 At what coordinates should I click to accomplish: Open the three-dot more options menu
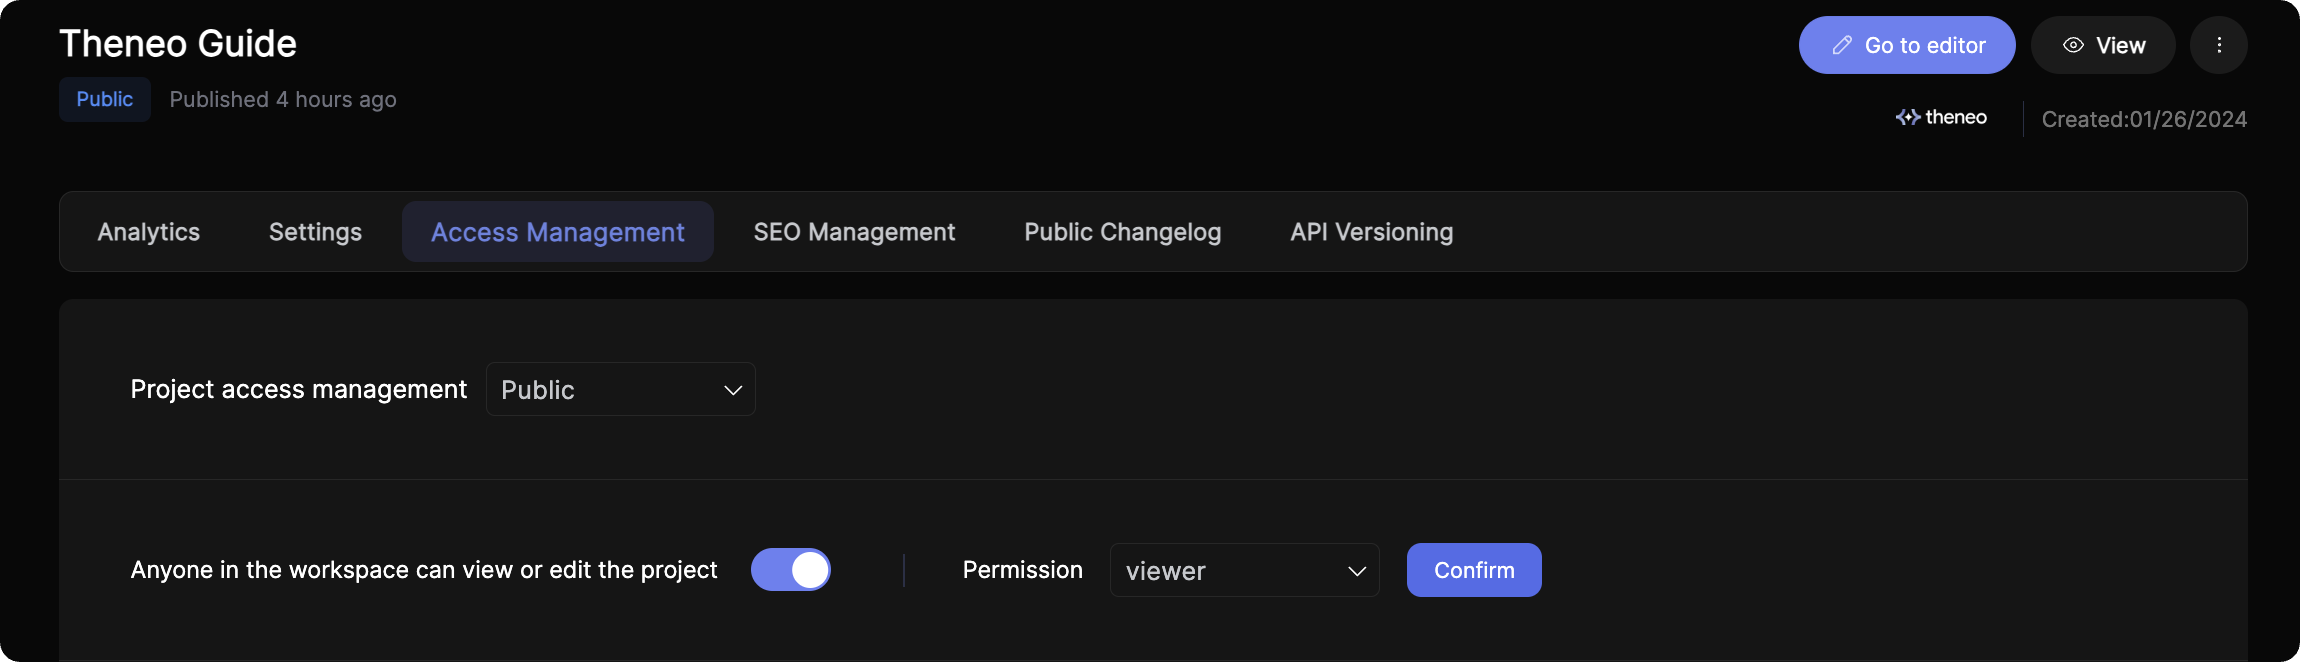coord(2218,45)
